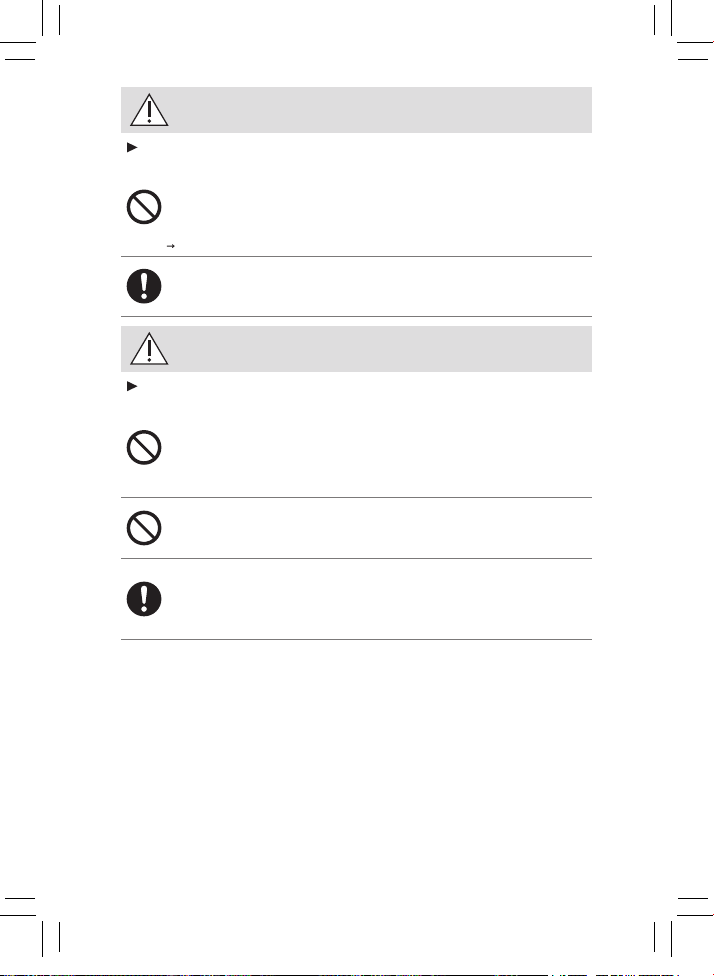Click the warning triangle in the second gray banner

tap(149, 349)
